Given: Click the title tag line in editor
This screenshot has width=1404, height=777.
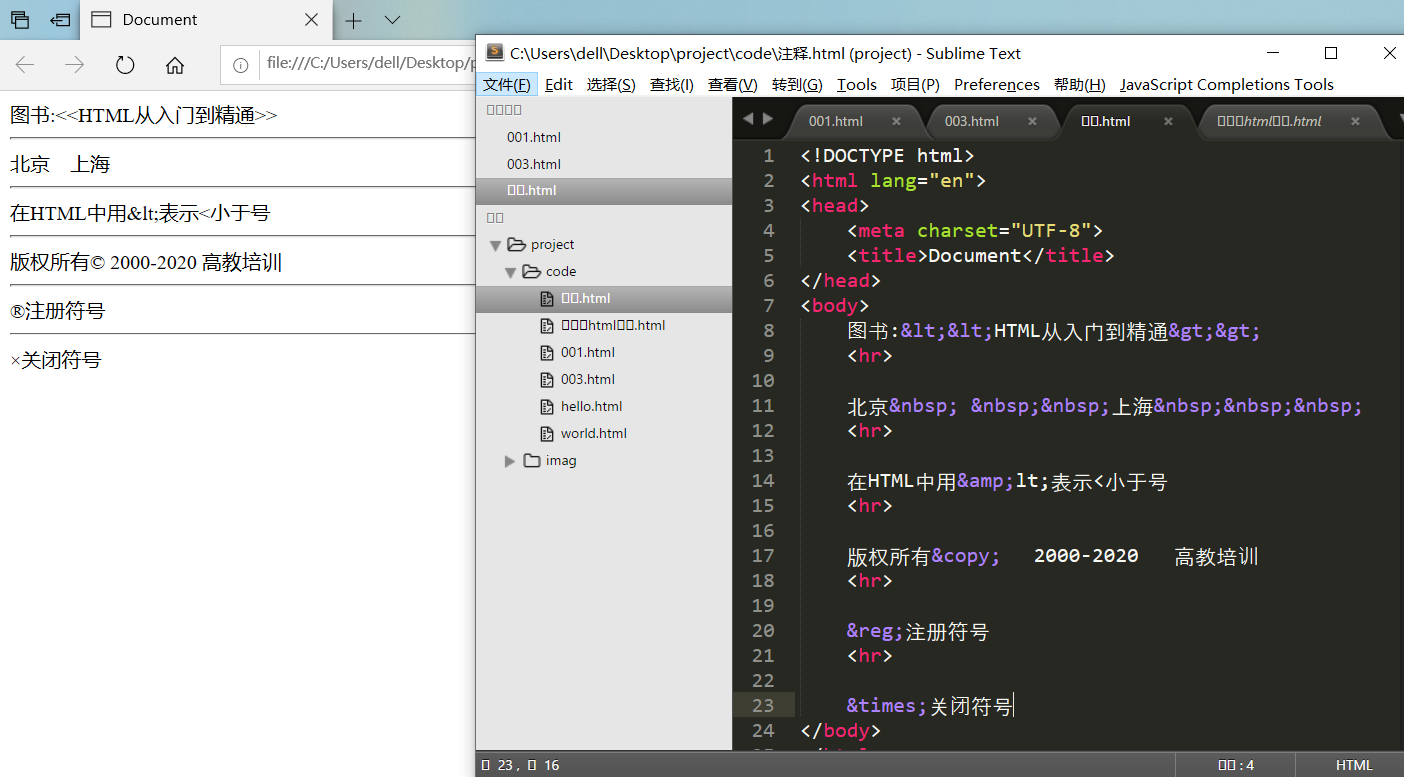Looking at the screenshot, I should click(x=980, y=255).
